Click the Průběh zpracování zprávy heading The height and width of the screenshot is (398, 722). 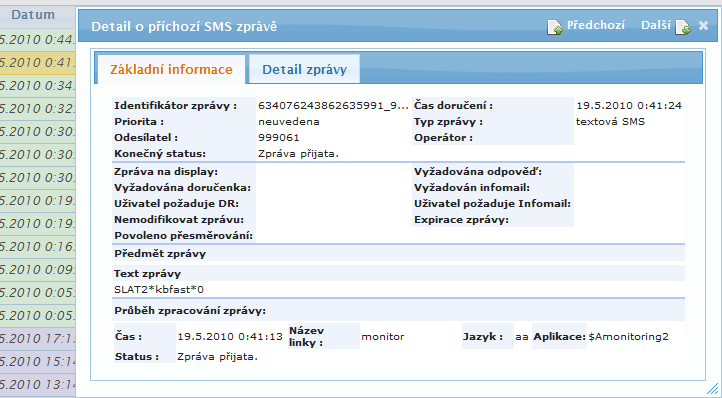[190, 311]
